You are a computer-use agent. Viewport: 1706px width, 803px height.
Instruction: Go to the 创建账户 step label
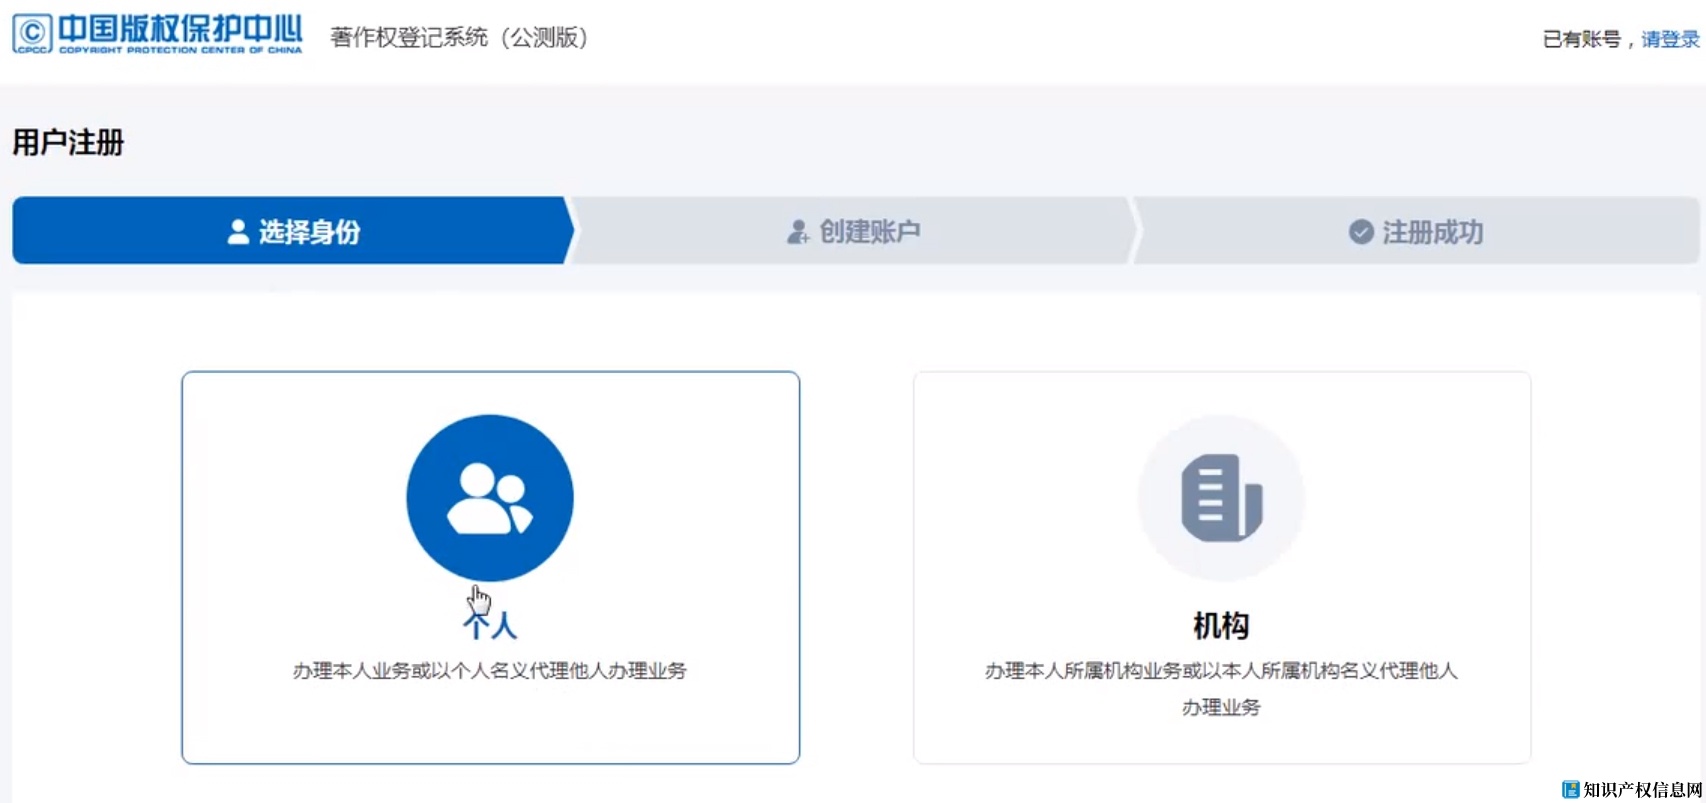[869, 232]
